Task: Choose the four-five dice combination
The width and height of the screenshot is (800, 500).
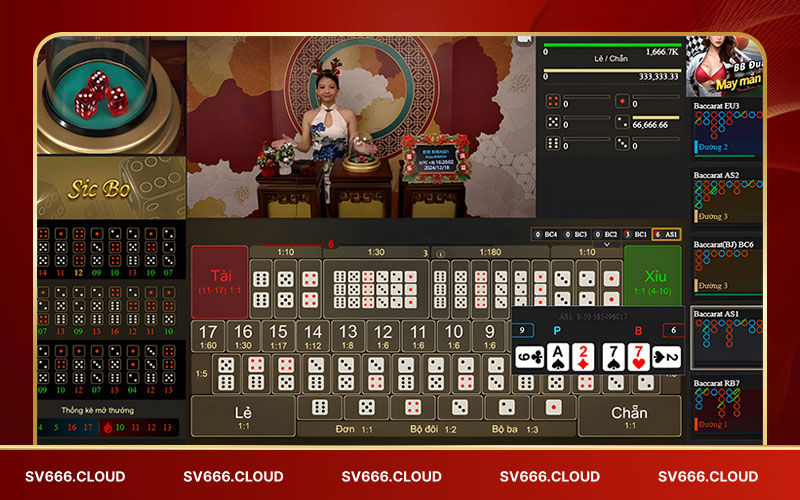Action: (286, 373)
